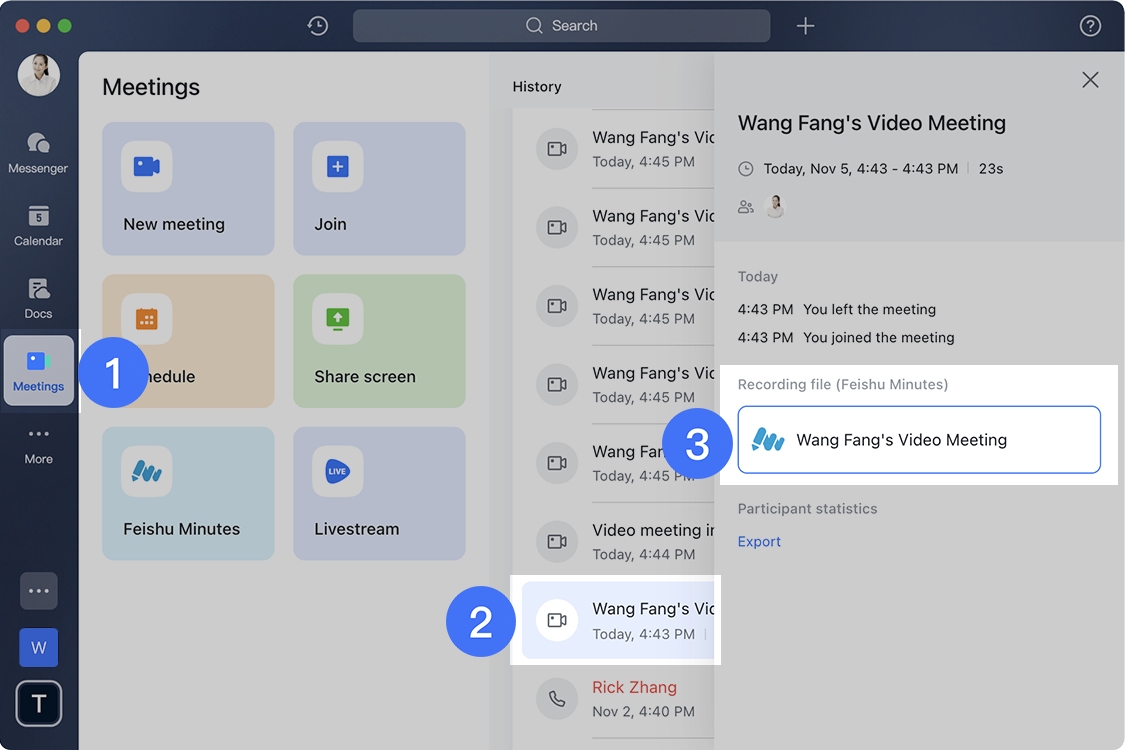Go to Docs in the sidebar

pos(38,298)
